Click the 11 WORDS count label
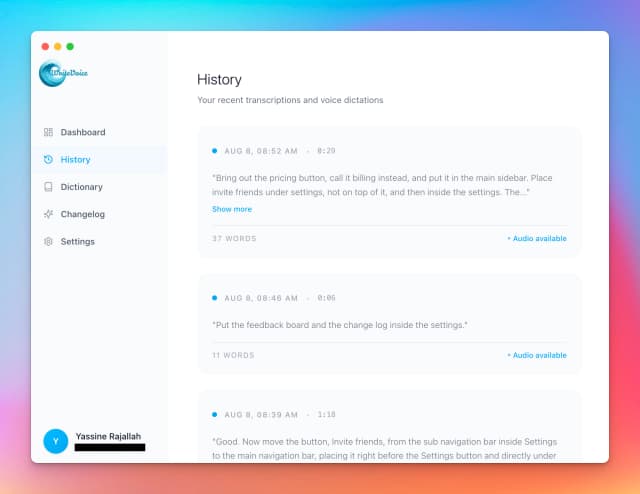640x494 pixels. pos(233,355)
